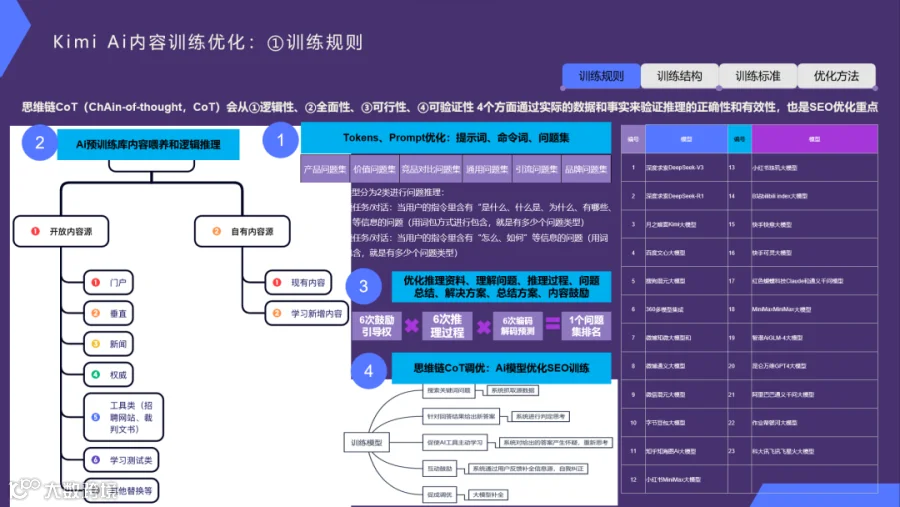Click the GLM-4大模型 table cell
This screenshot has width=900, height=507.
point(814,338)
